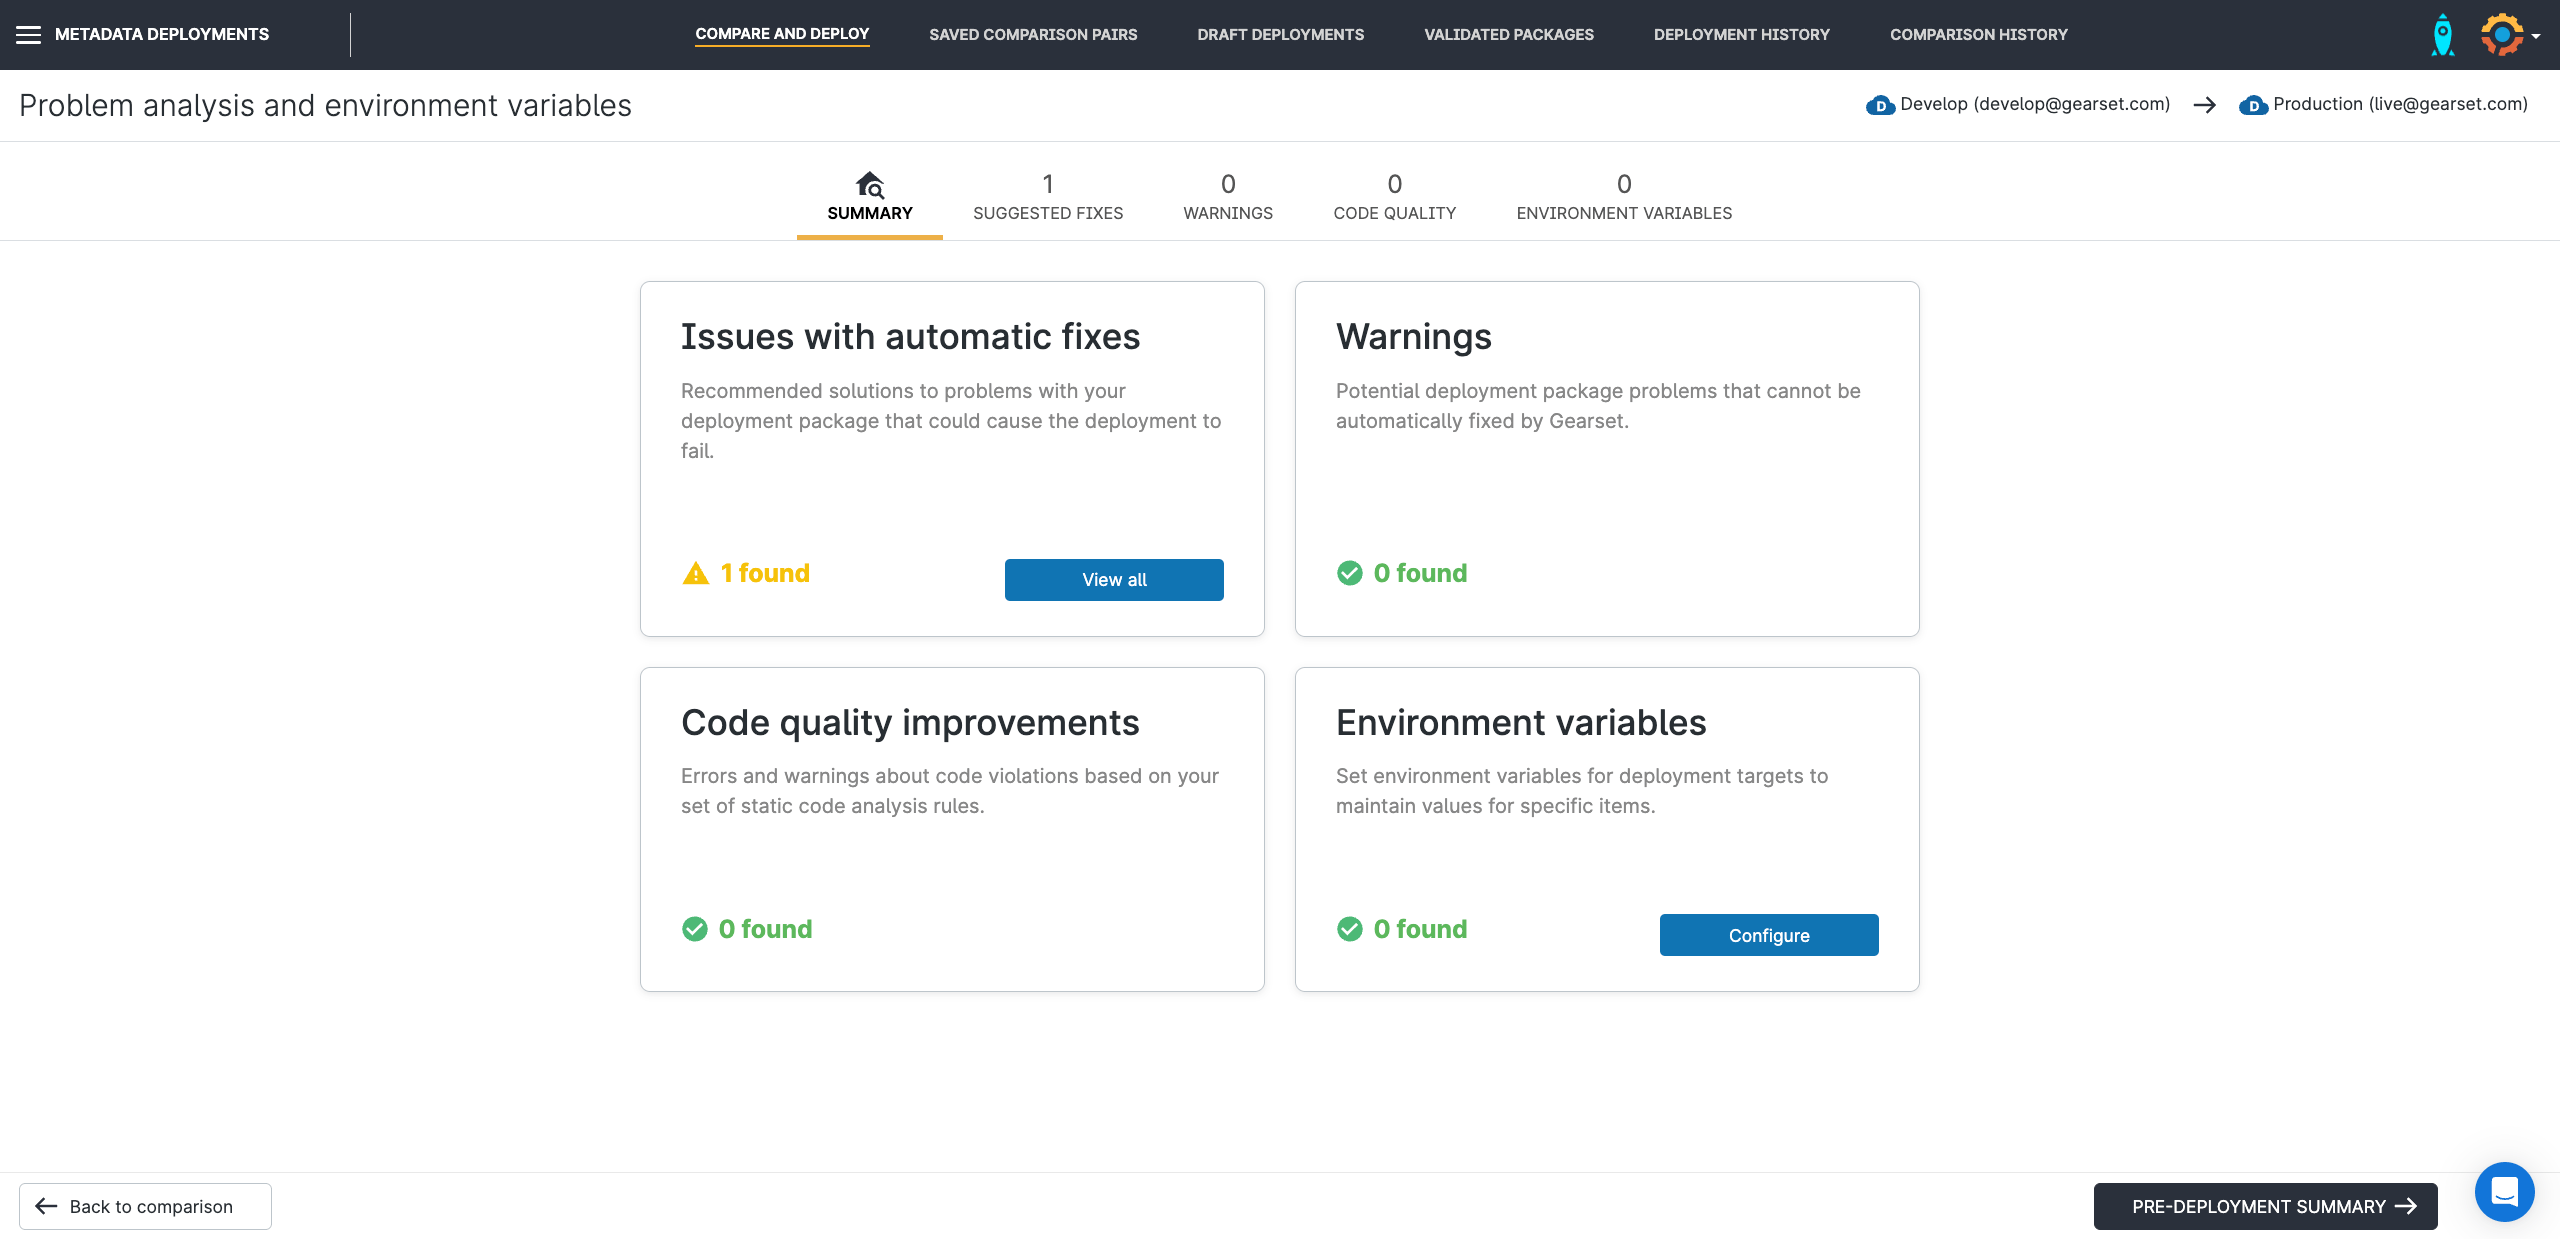Click Develop (develop@gearset.com) source label
Screen dimensions: 2560x1239
(2035, 104)
